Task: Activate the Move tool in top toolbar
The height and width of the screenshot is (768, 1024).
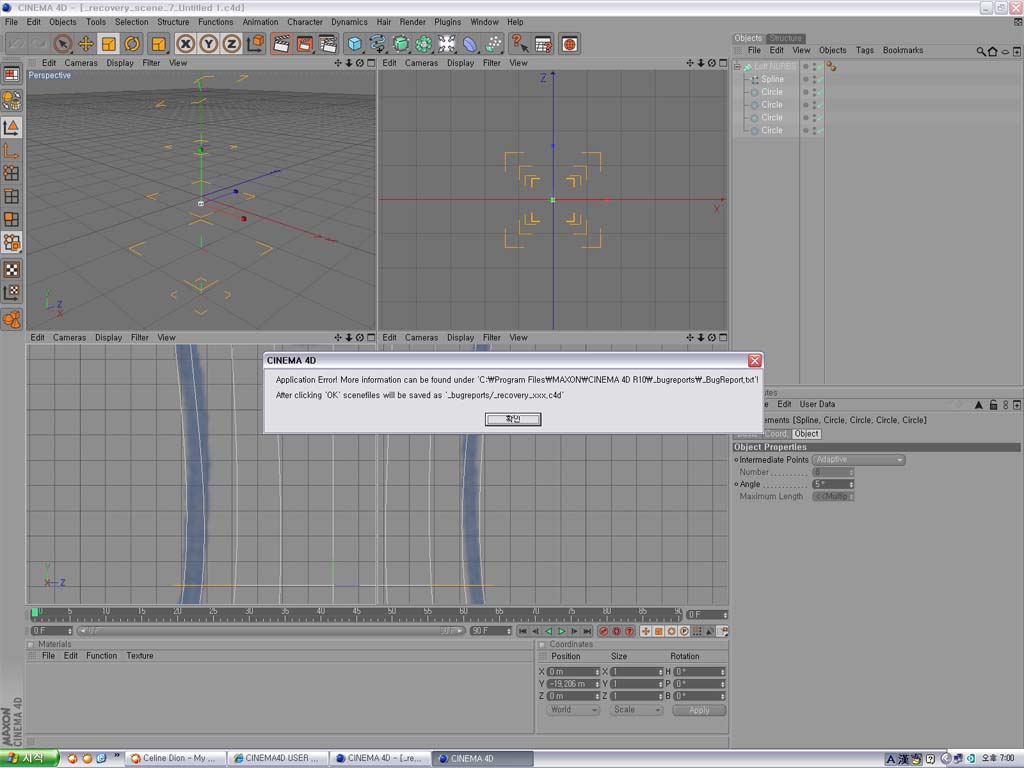Action: tap(86, 44)
